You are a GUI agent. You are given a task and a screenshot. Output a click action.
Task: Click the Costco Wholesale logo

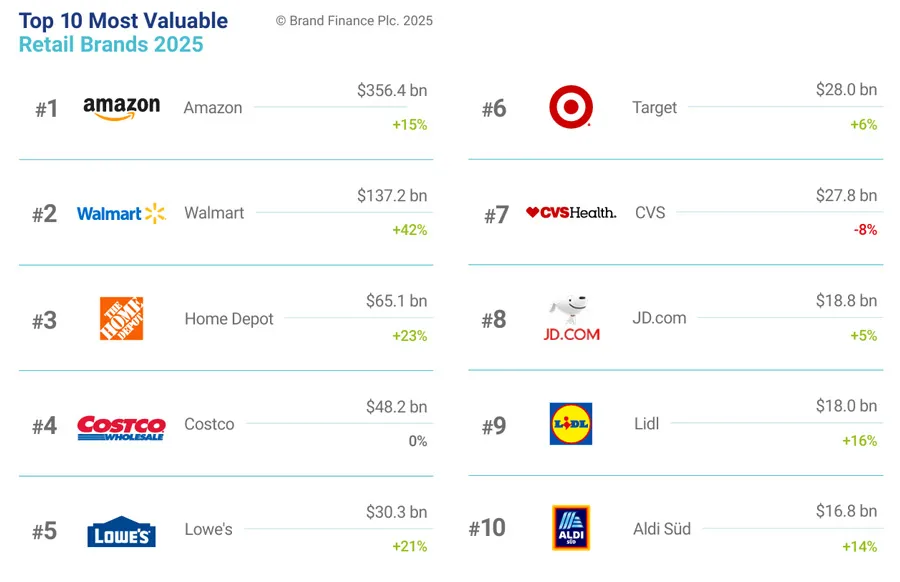click(121, 428)
